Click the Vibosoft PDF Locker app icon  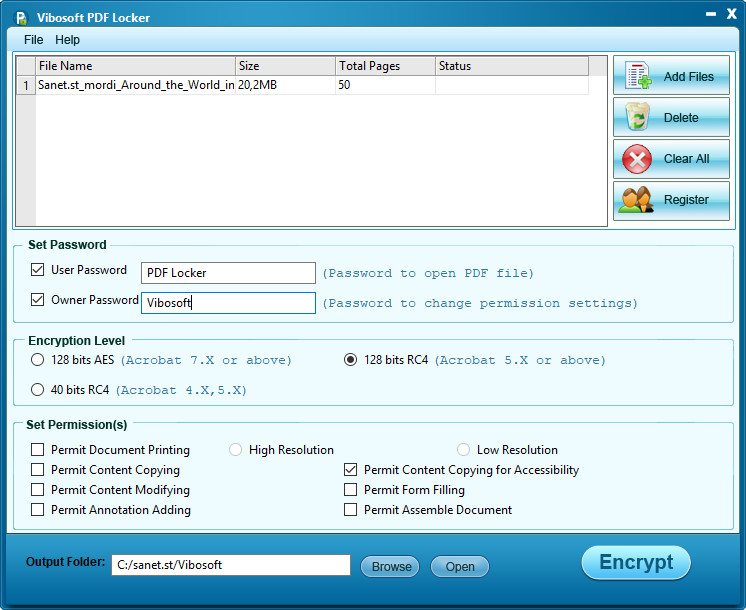click(21, 18)
